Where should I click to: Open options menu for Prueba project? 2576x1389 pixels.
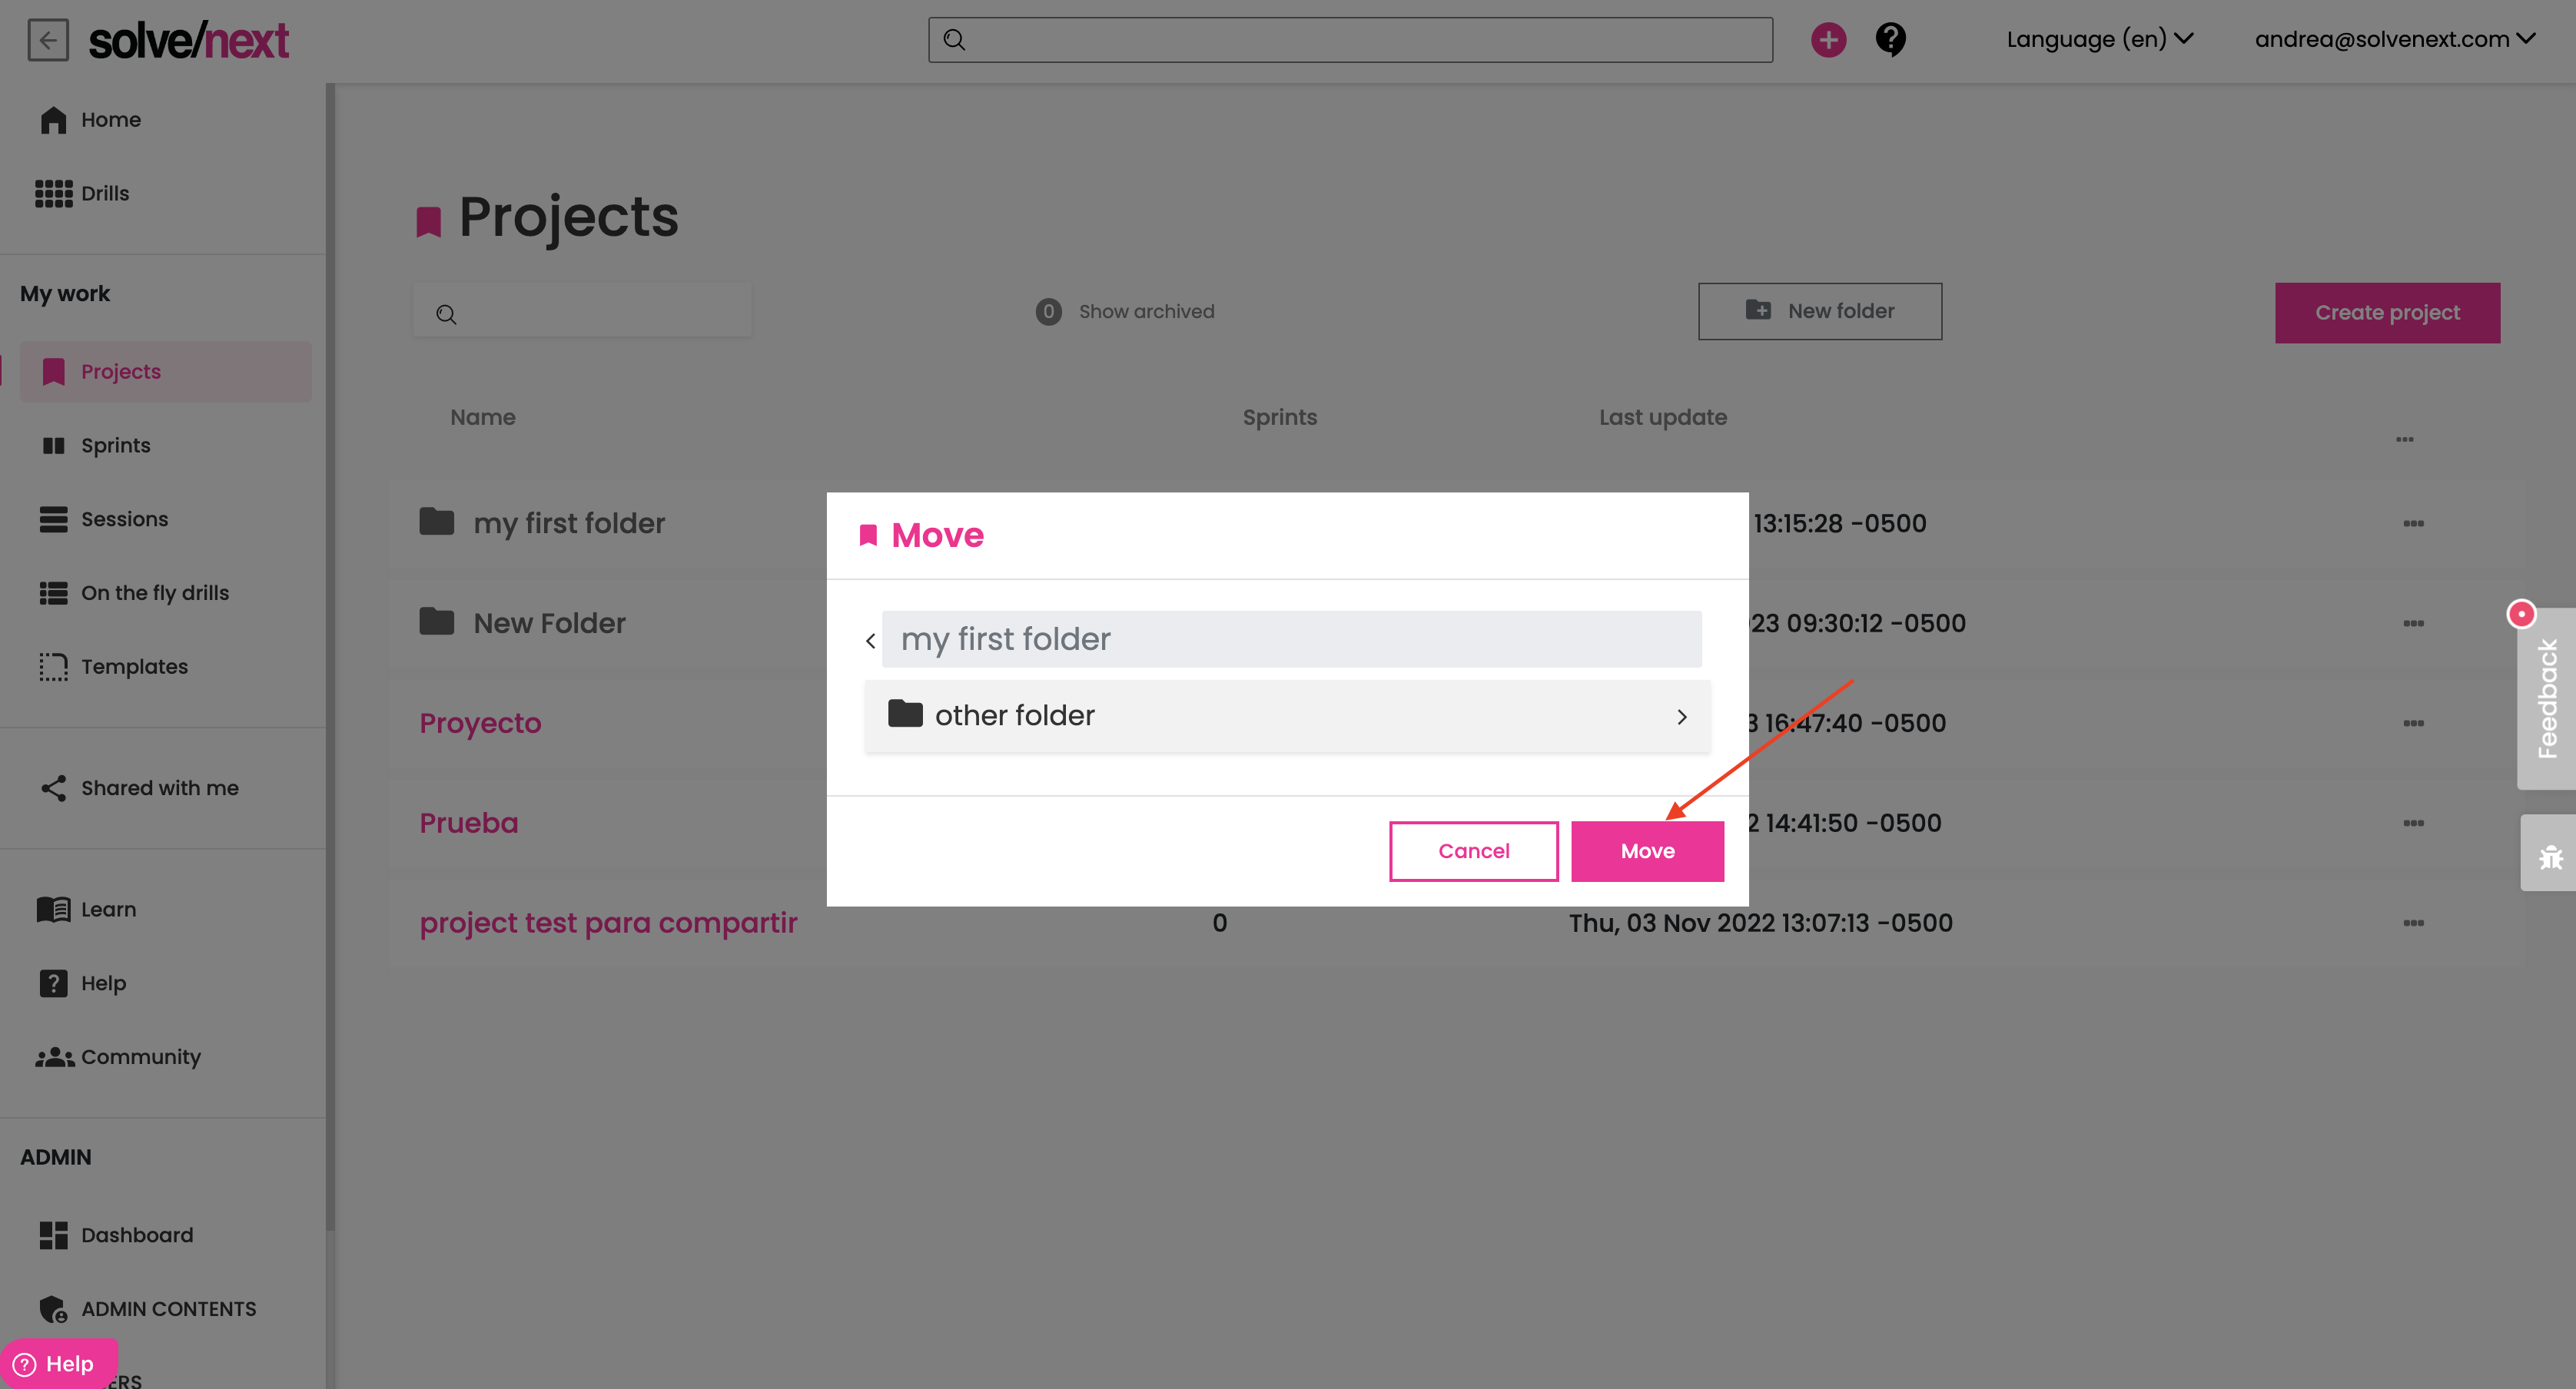pyautogui.click(x=2412, y=823)
